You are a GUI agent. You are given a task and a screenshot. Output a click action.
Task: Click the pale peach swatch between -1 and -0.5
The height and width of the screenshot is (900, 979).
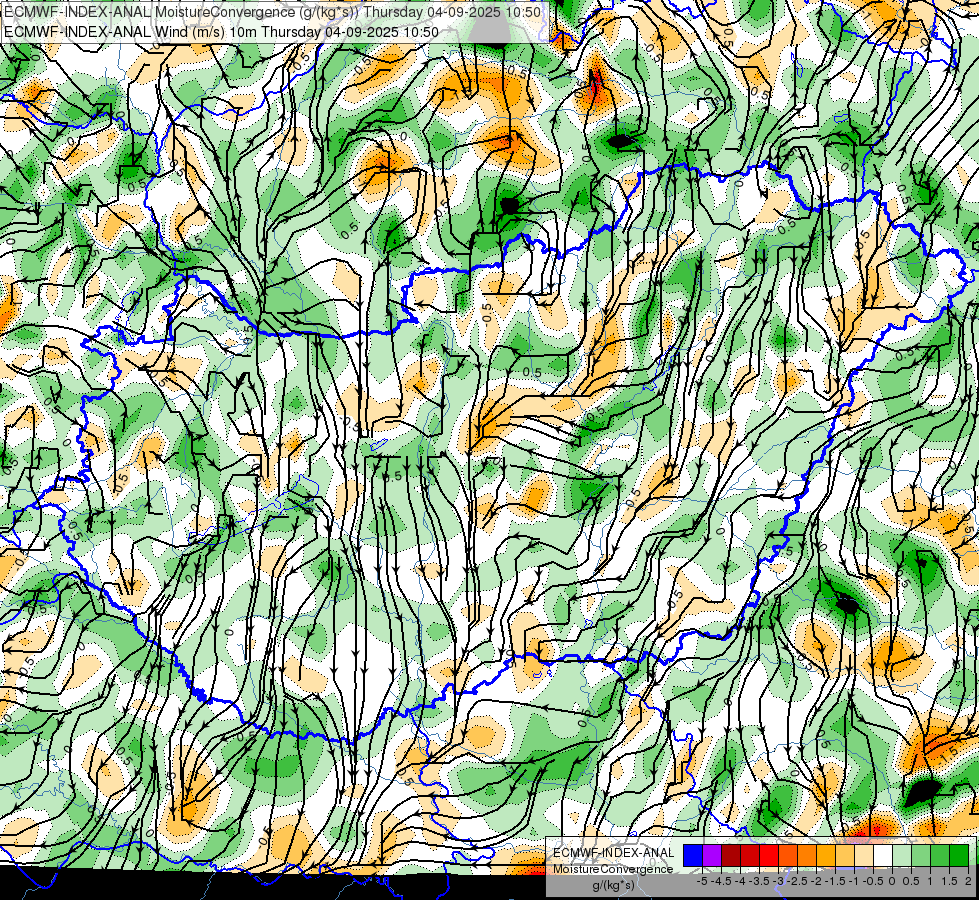pos(863,855)
